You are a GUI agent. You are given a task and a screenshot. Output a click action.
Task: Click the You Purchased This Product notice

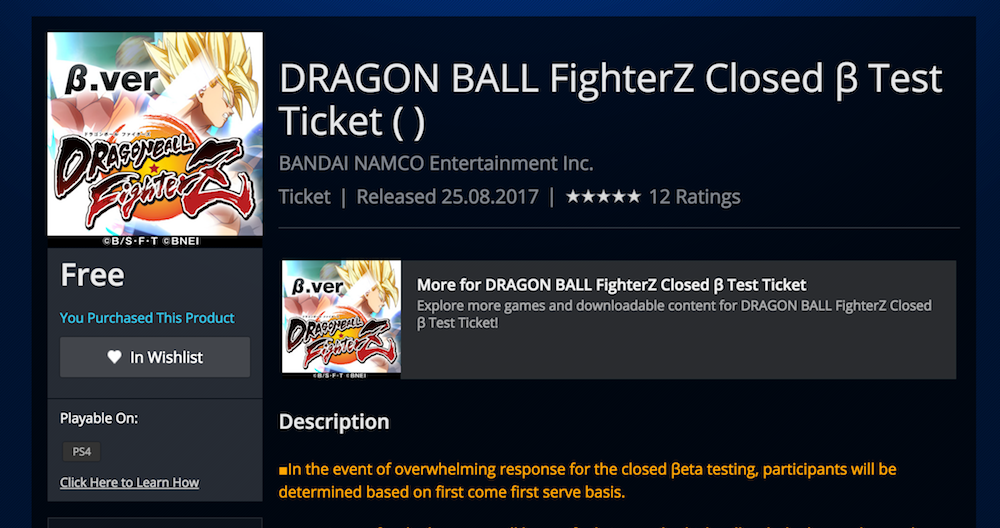point(147,318)
